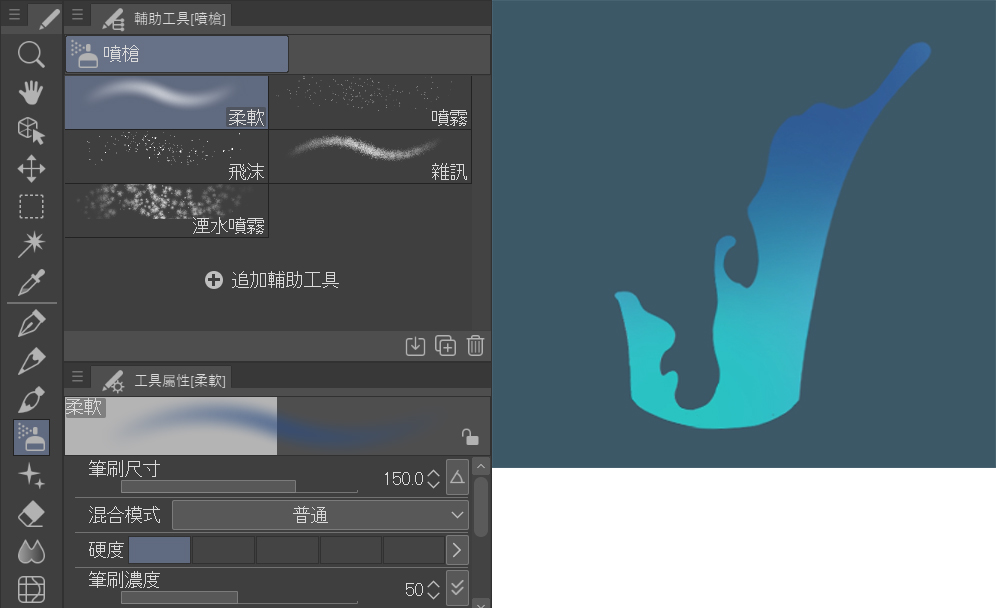This screenshot has width=996, height=608.
Task: Select the Eraser tool
Action: 31,514
